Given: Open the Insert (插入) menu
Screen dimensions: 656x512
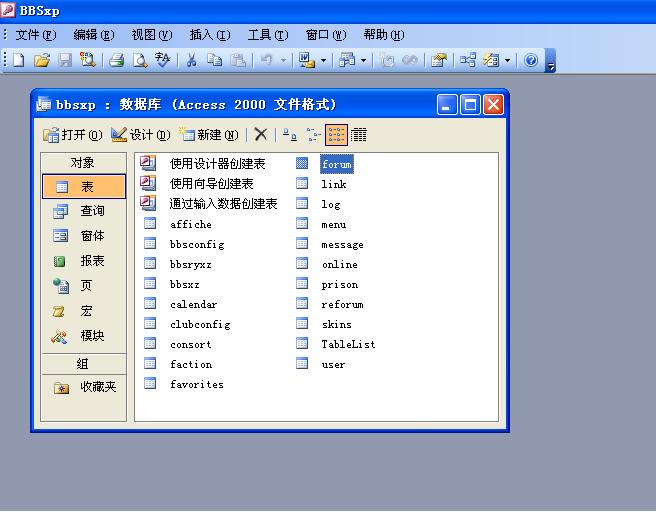Looking at the screenshot, I should click(x=210, y=35).
